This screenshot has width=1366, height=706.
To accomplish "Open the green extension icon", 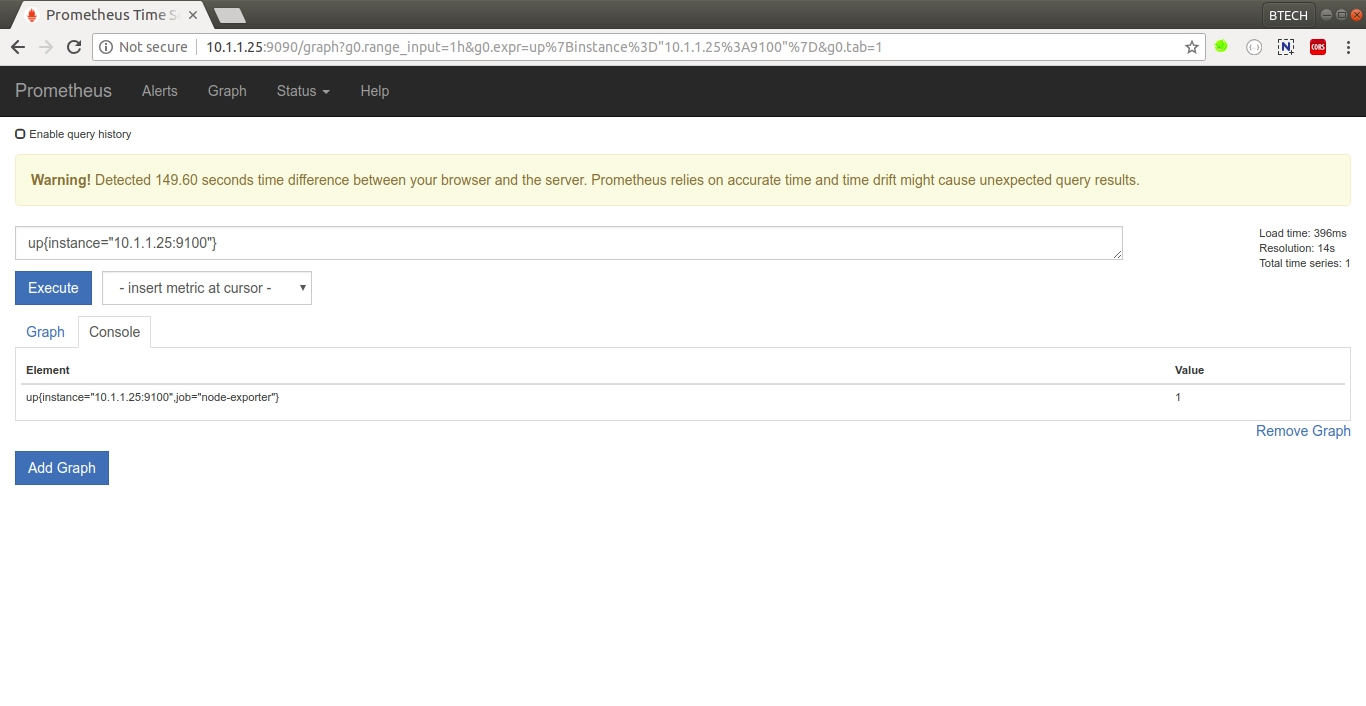I will click(1221, 46).
